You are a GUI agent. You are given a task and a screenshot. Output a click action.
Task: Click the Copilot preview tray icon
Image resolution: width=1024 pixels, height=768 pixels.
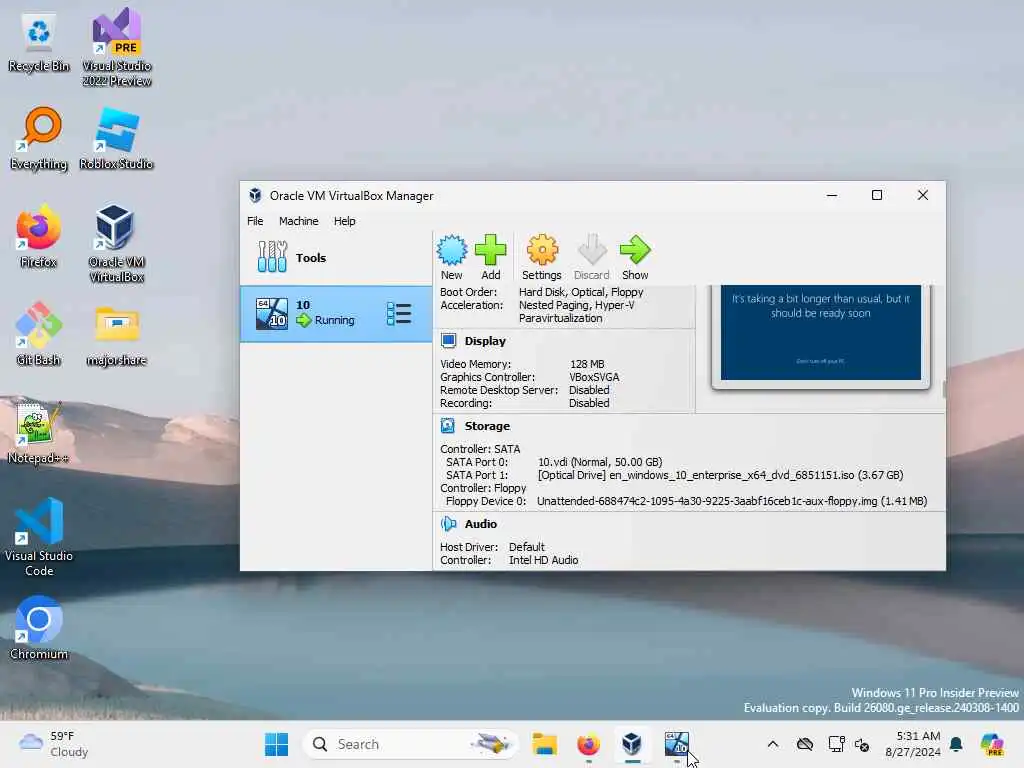pyautogui.click(x=992, y=744)
